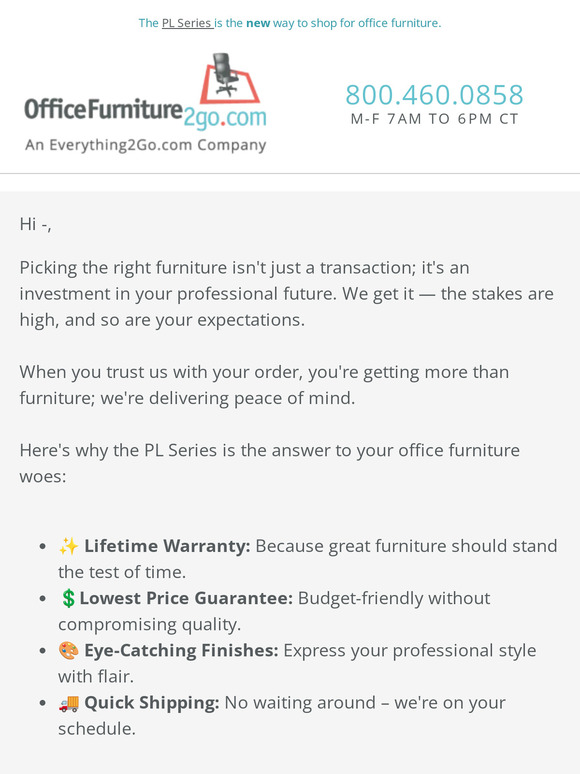Click the OfficeFurniture2go.com logo
This screenshot has height=774, width=580.
(x=146, y=103)
